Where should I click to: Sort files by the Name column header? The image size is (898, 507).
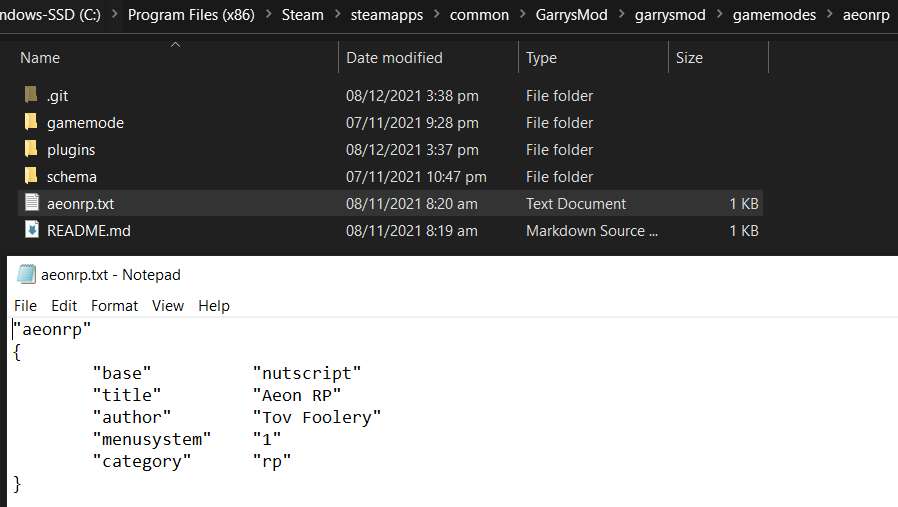click(x=40, y=58)
